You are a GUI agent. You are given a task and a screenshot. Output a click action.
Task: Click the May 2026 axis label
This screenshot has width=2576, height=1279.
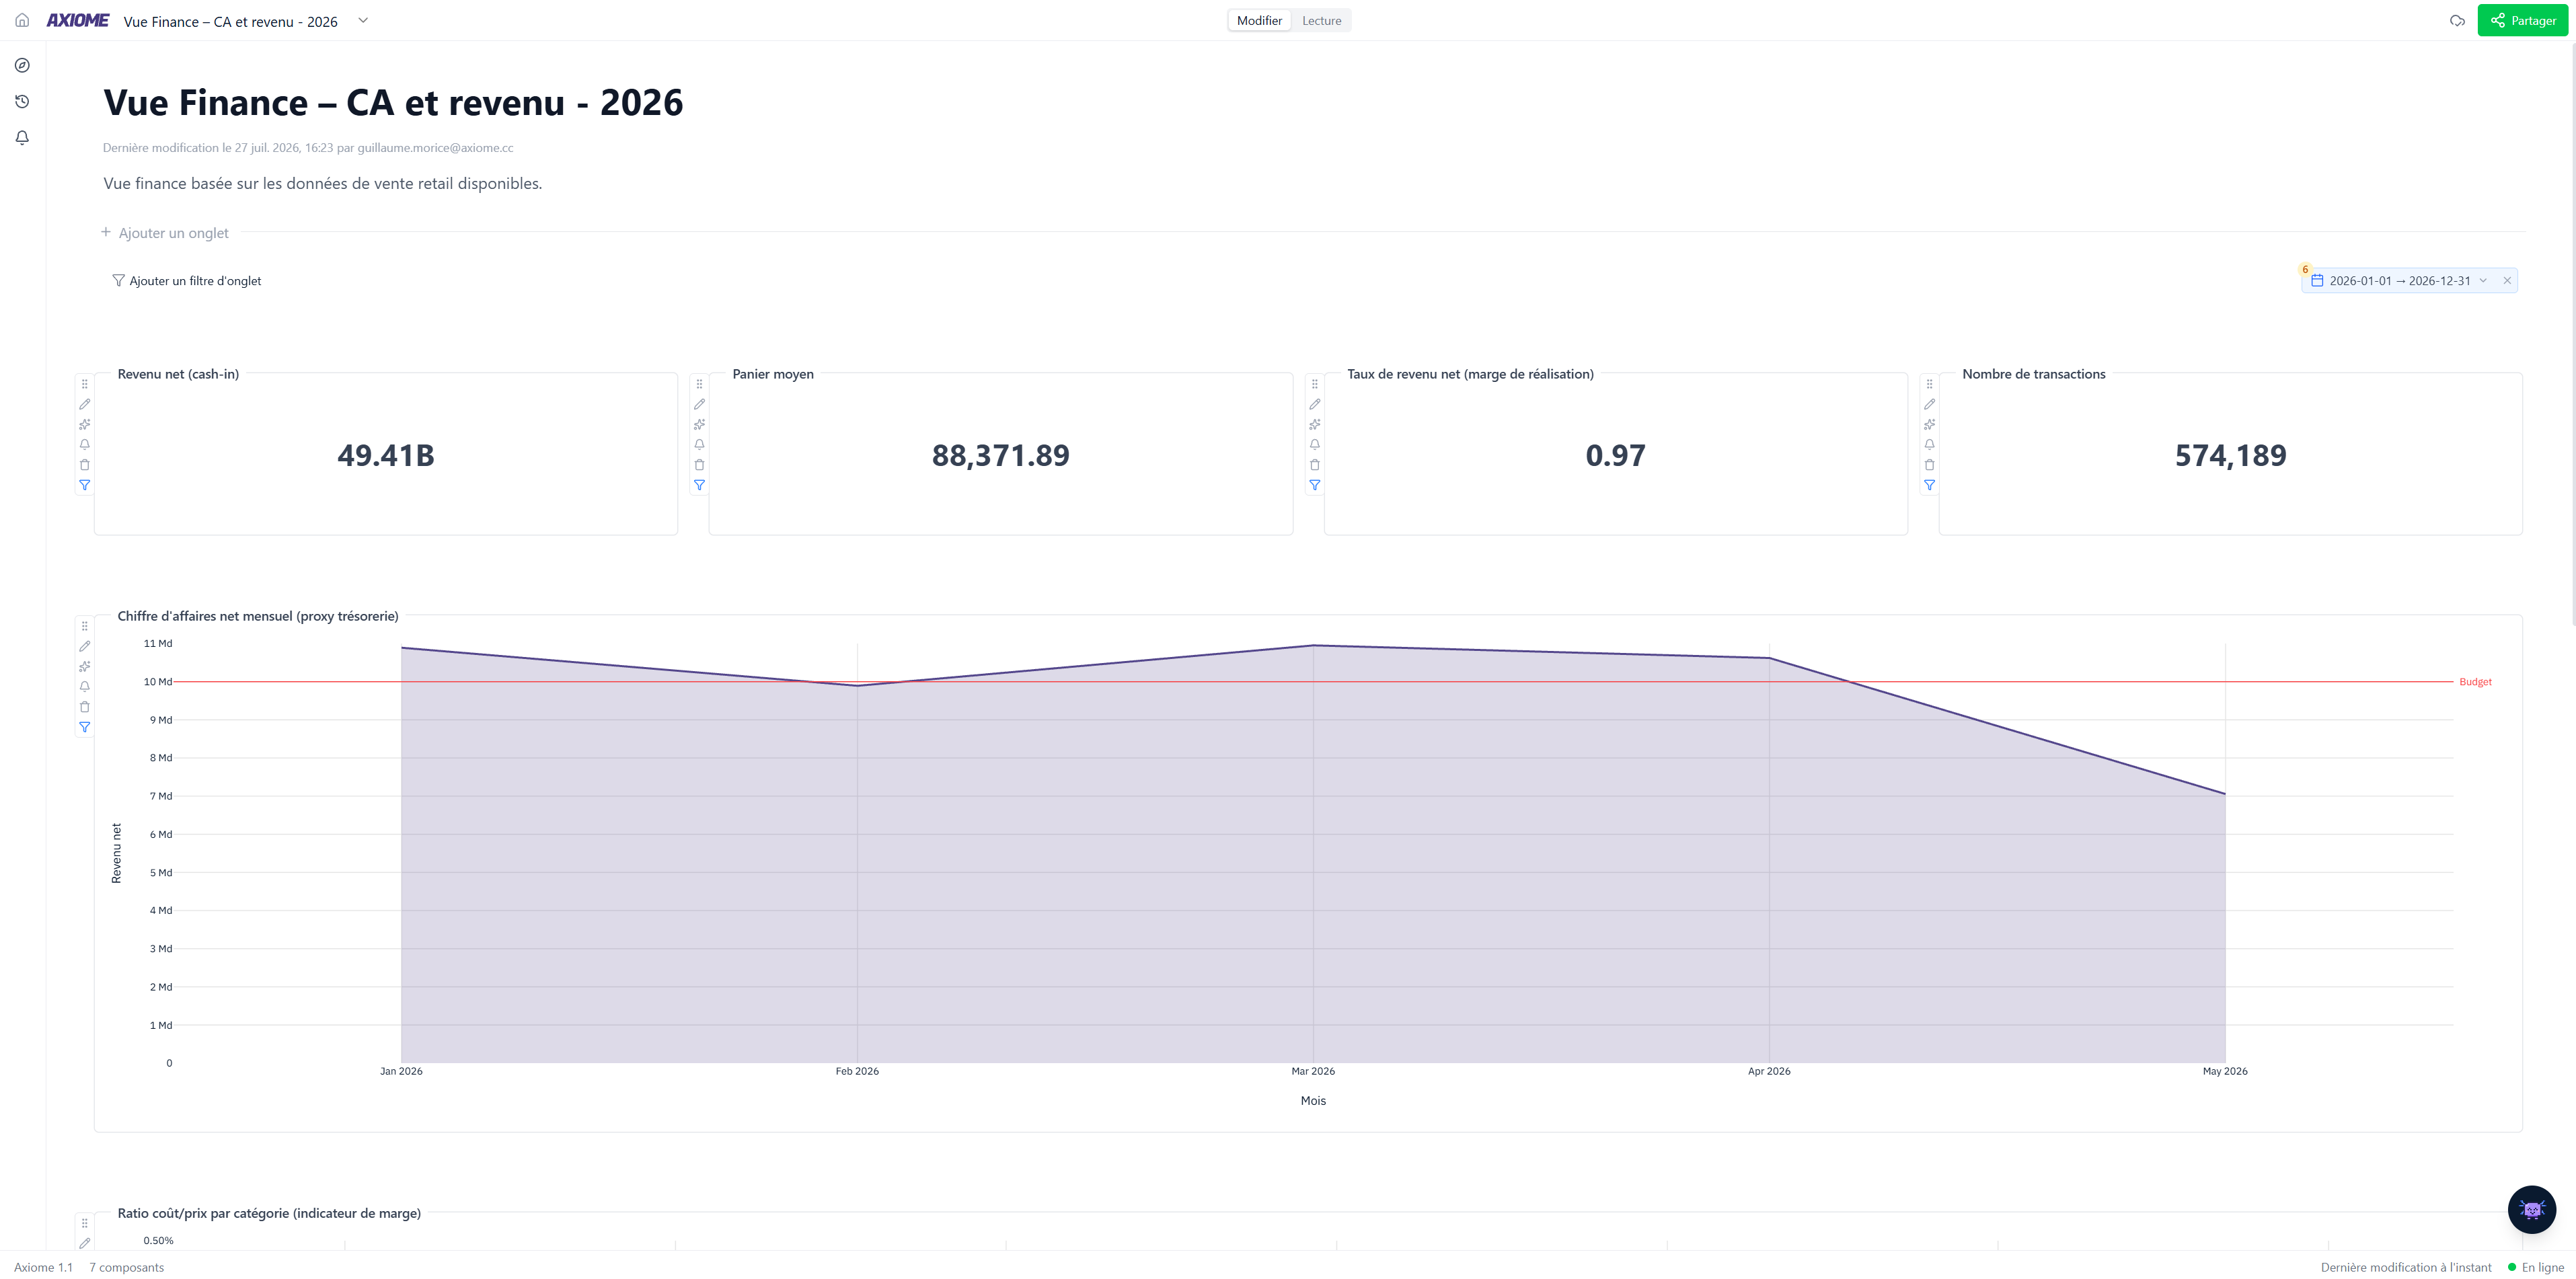[x=2225, y=1071]
